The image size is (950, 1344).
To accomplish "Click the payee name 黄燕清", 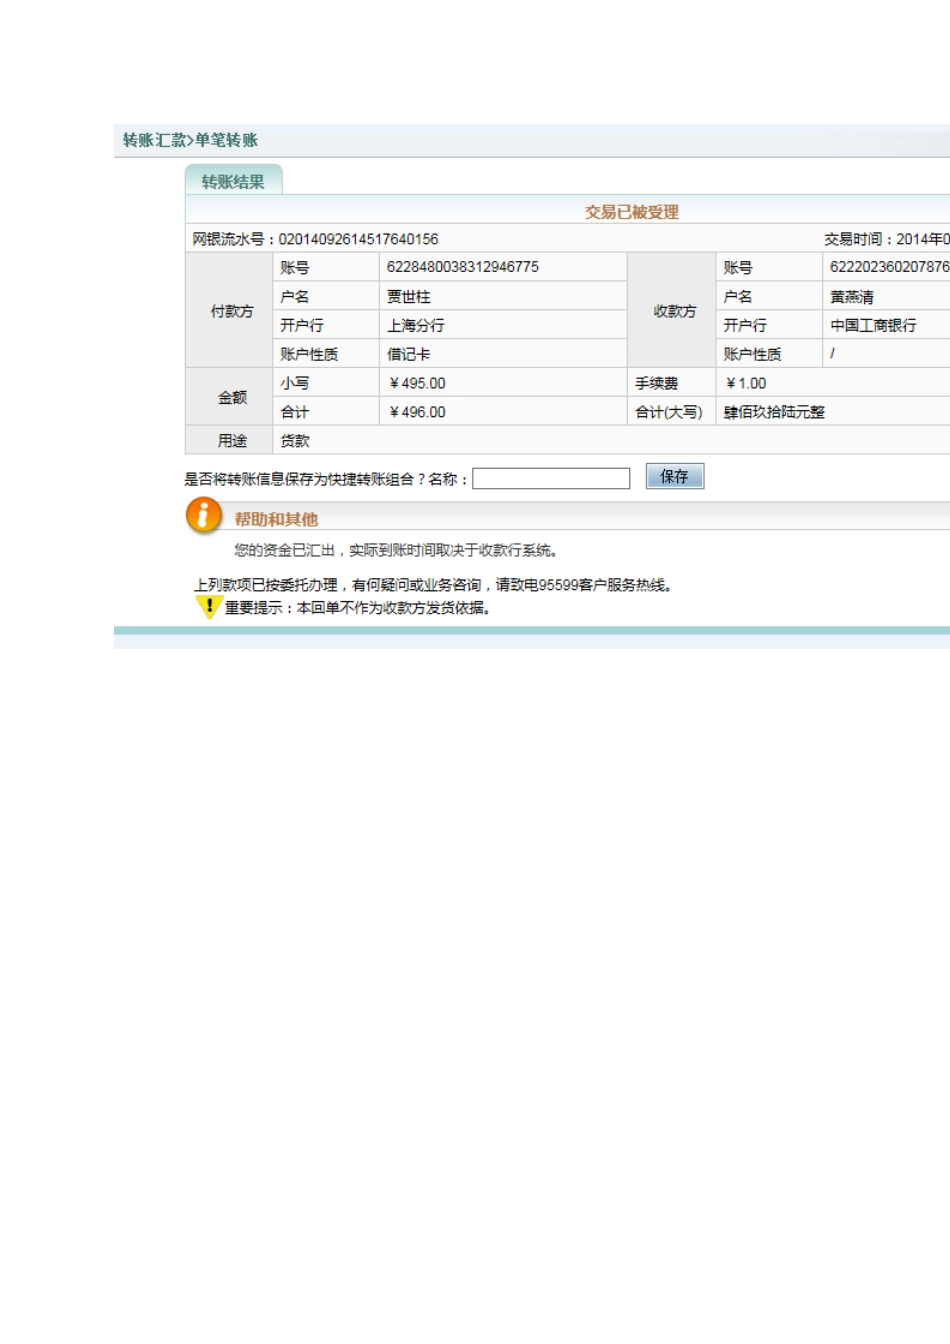I will pyautogui.click(x=851, y=297).
